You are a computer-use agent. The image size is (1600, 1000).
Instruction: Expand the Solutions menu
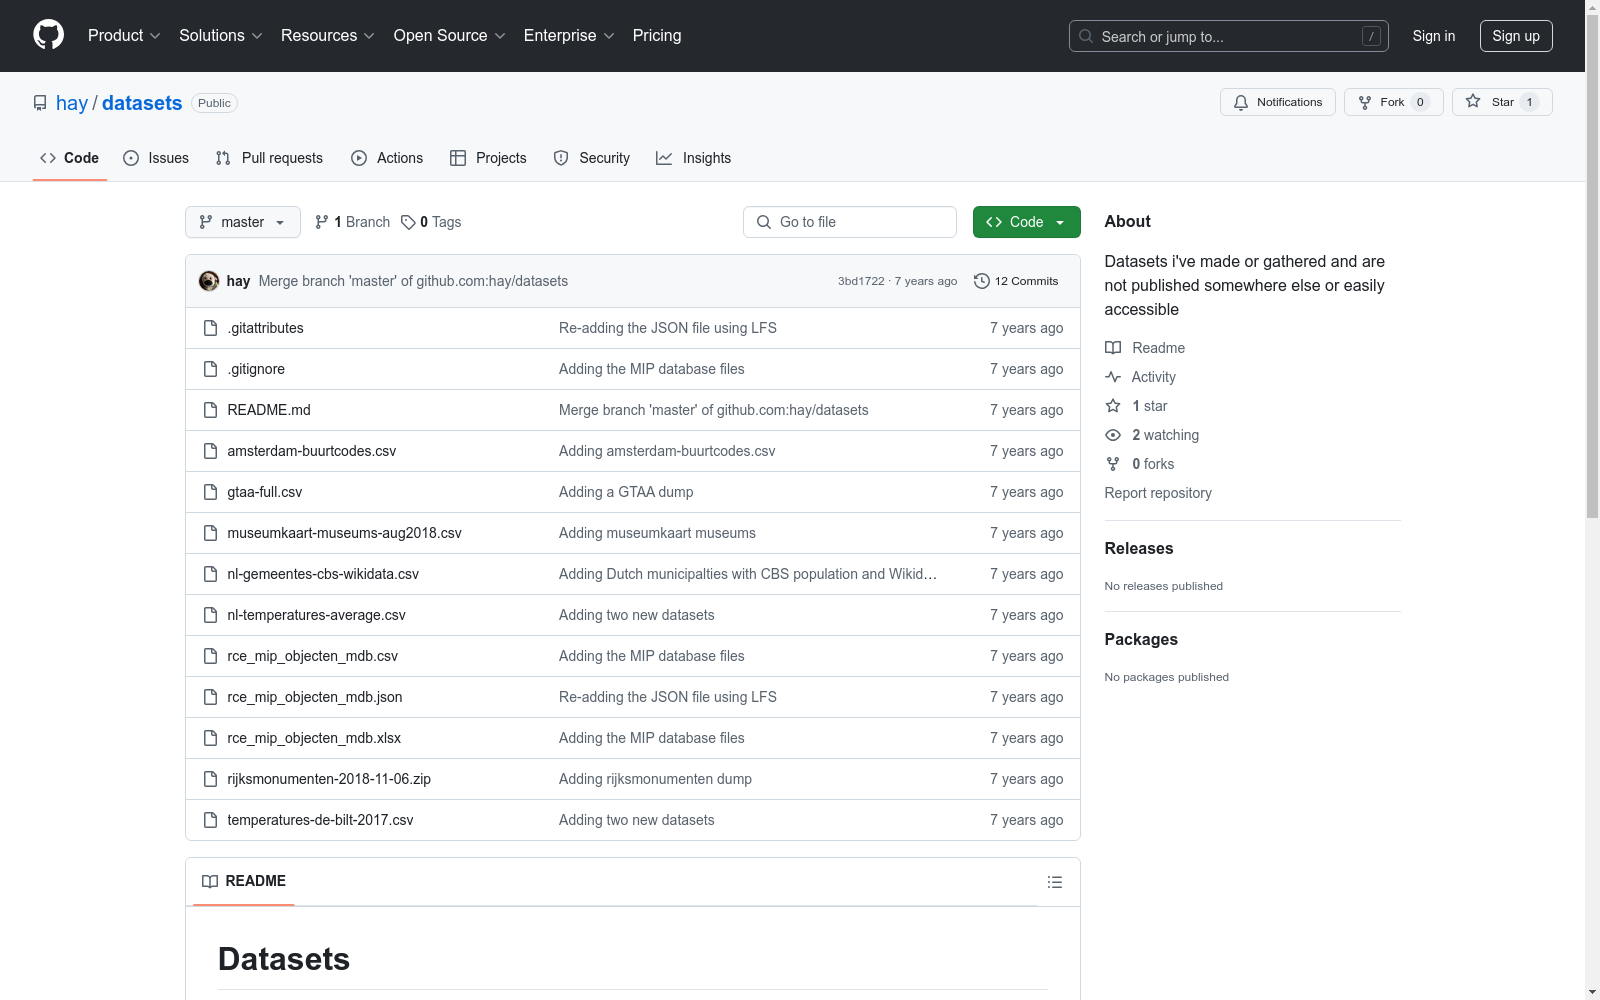click(x=221, y=36)
